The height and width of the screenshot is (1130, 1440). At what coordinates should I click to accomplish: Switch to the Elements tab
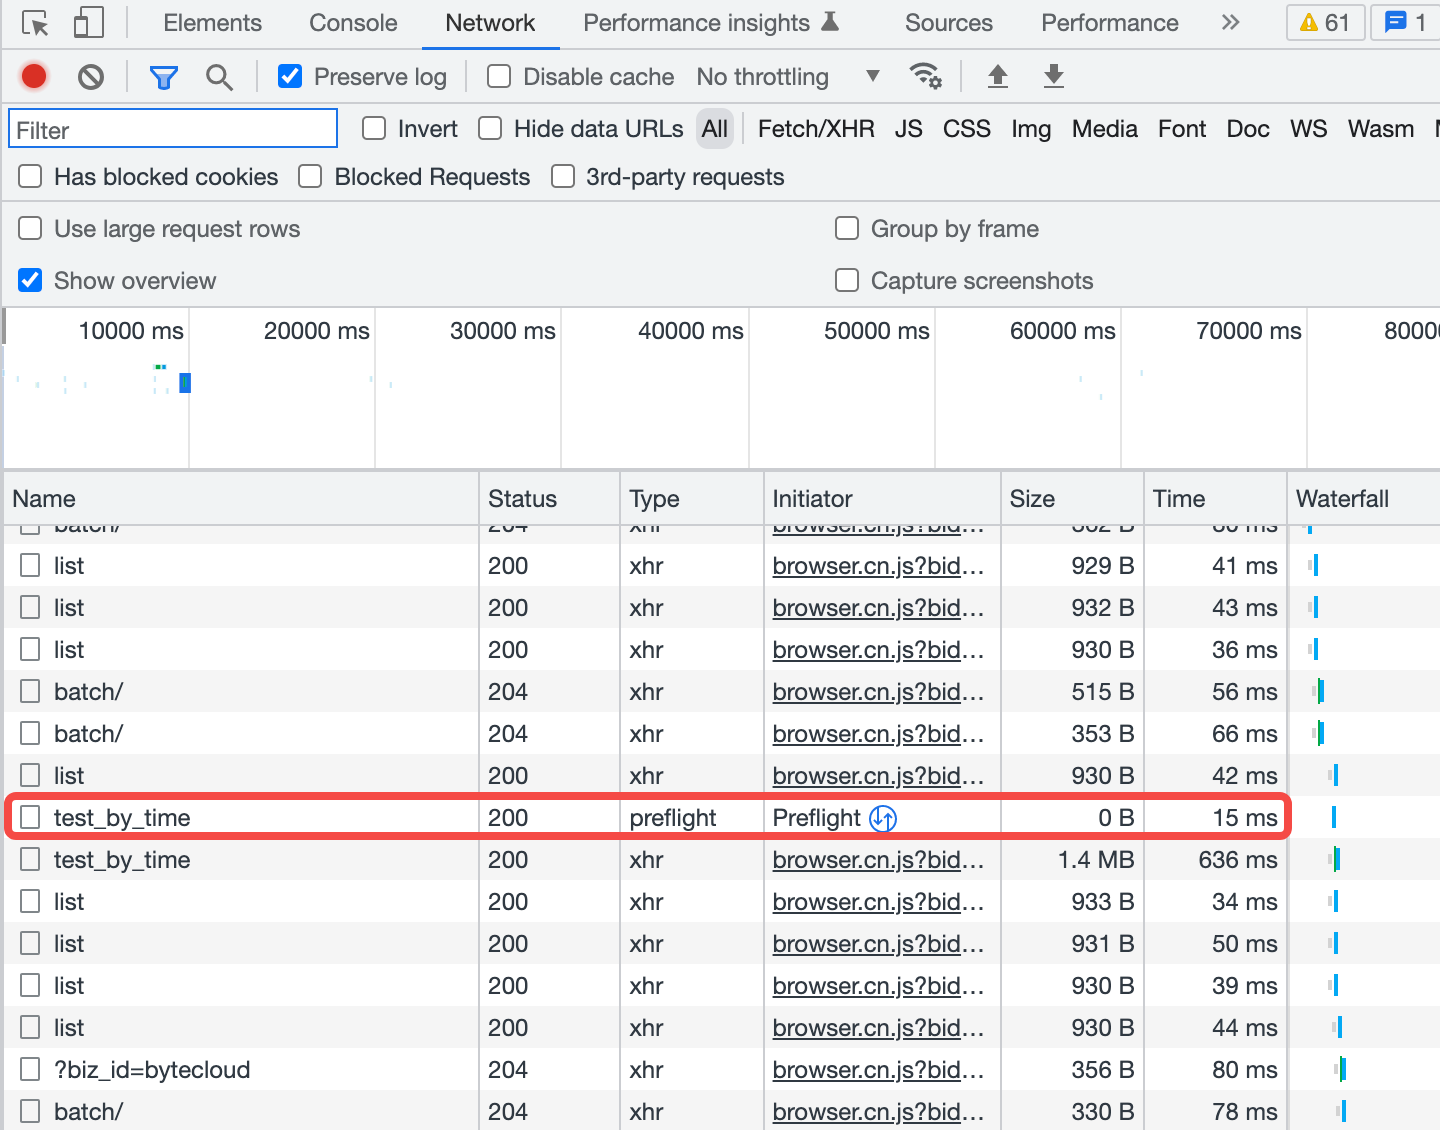(x=212, y=23)
